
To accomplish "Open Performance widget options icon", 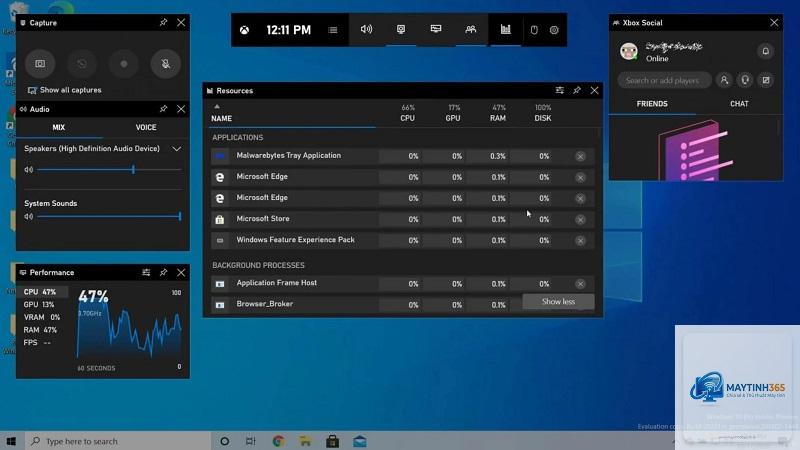I will [146, 272].
